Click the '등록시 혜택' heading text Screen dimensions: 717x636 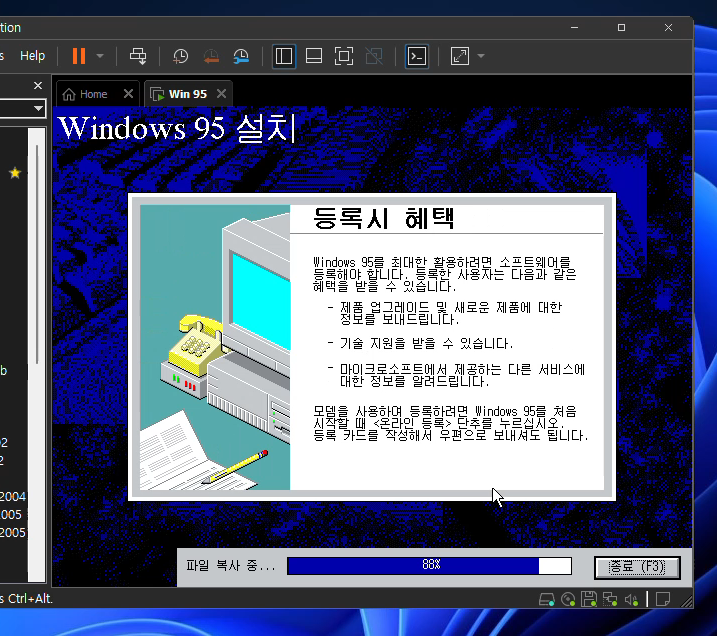pos(384,218)
